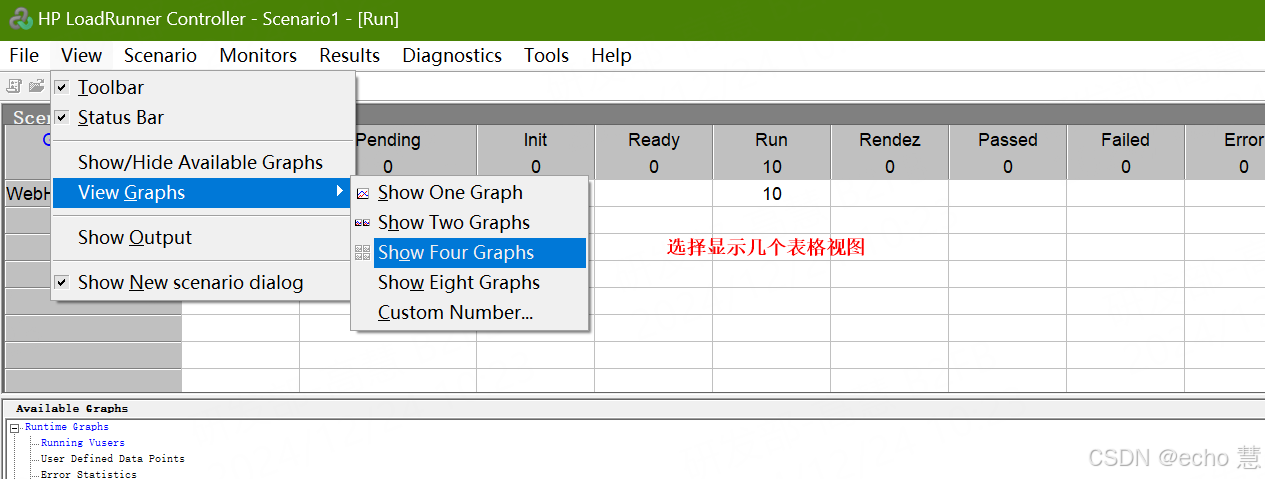Click the Available Graphs panel title
Screen dimensions: 1265x479
(72, 409)
